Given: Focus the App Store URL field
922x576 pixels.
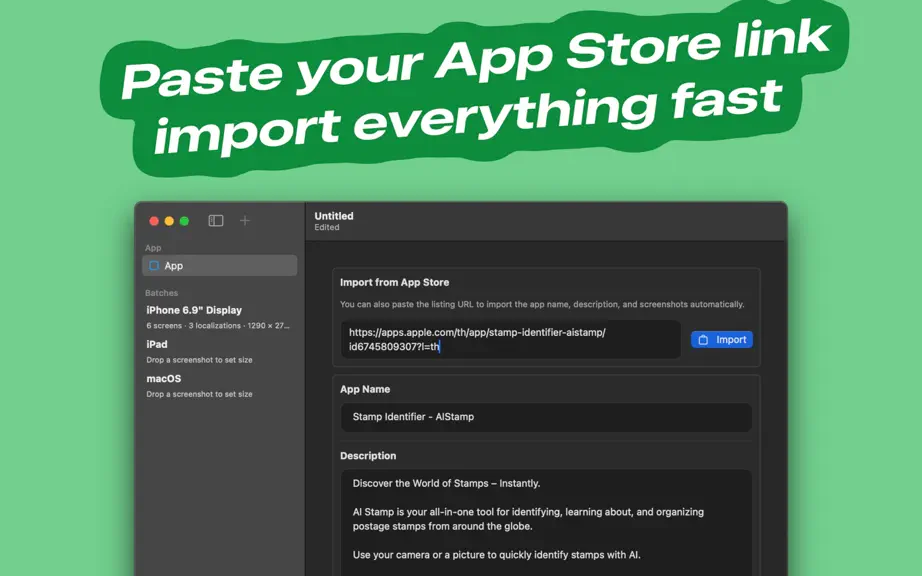Looking at the screenshot, I should (x=511, y=339).
